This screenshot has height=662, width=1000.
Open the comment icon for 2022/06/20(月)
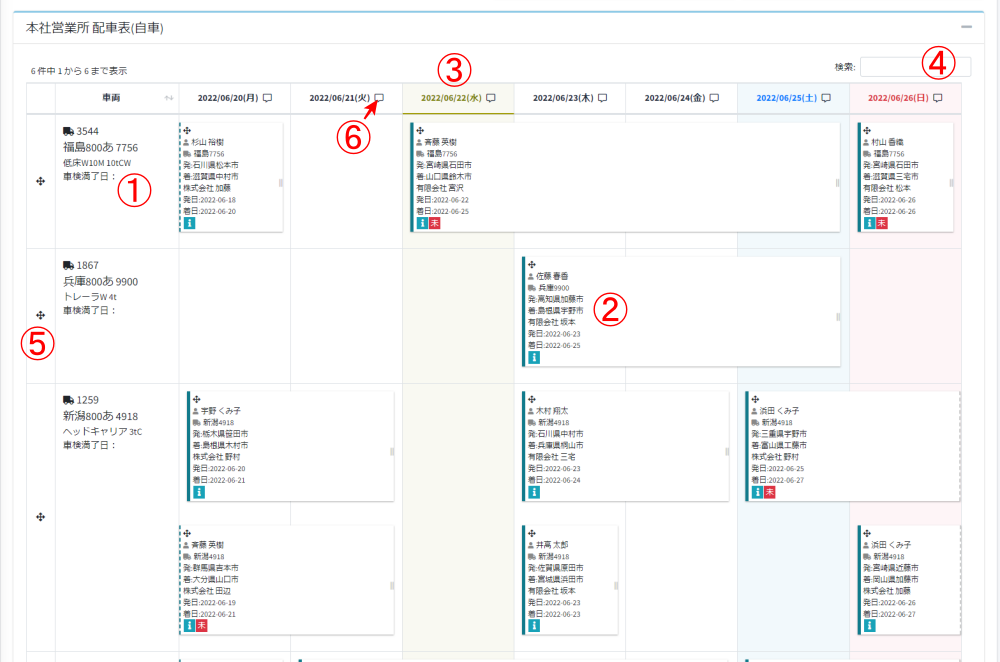pyautogui.click(x=267, y=98)
